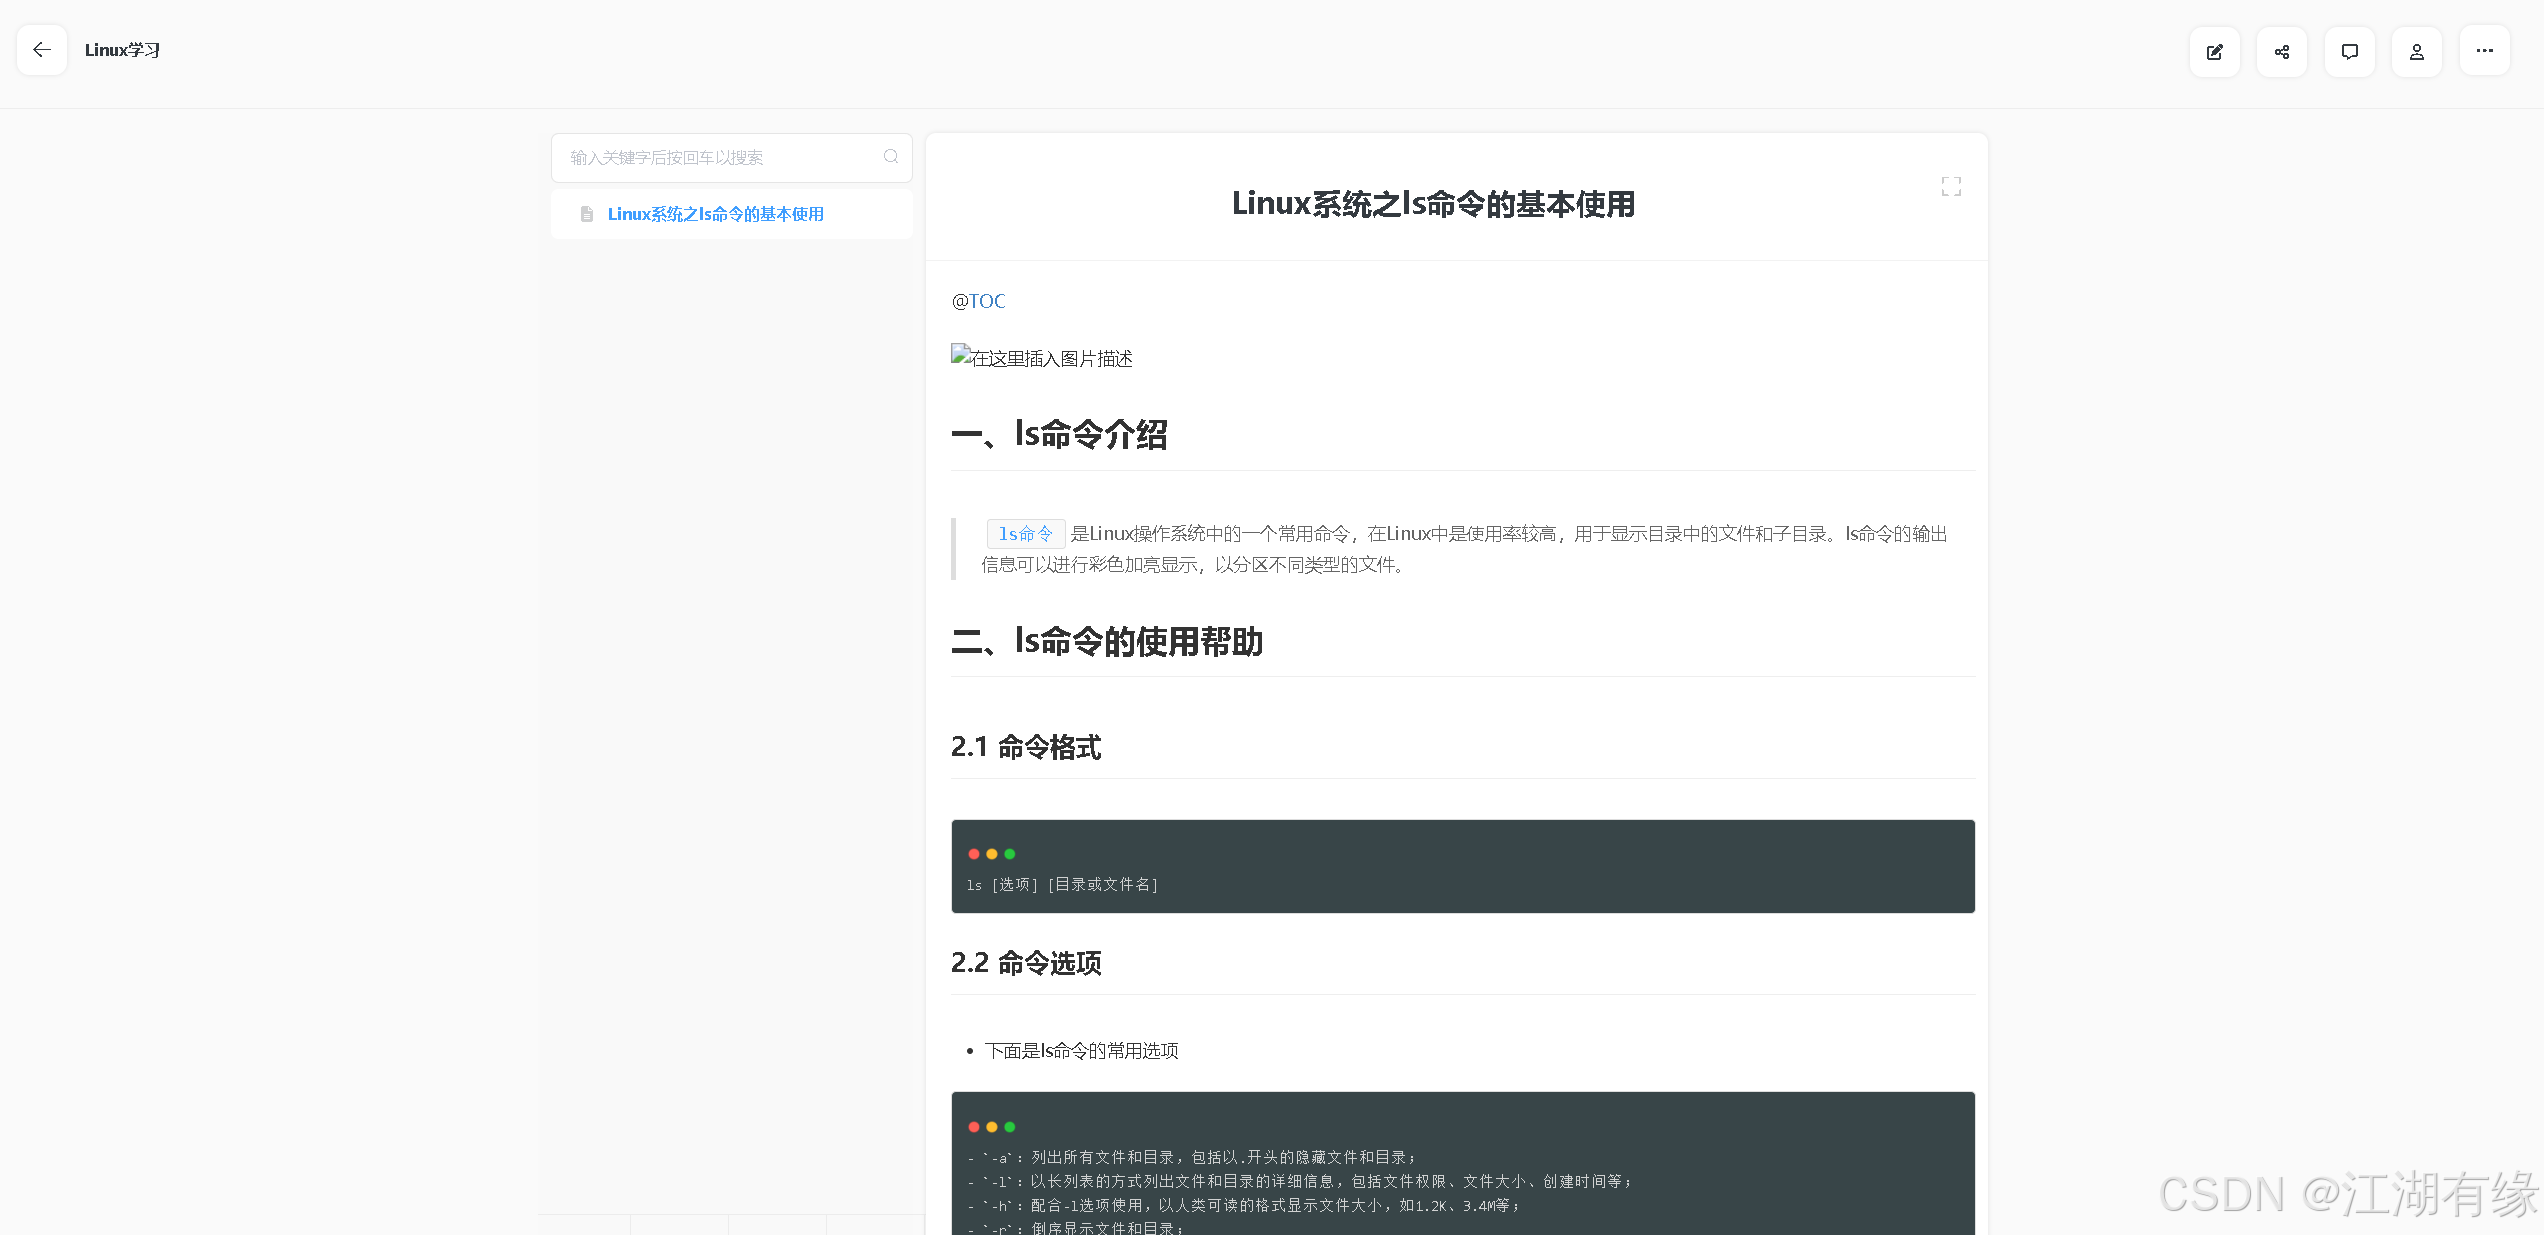Open the share icon at top right
This screenshot has height=1235, width=2544.
(2281, 51)
